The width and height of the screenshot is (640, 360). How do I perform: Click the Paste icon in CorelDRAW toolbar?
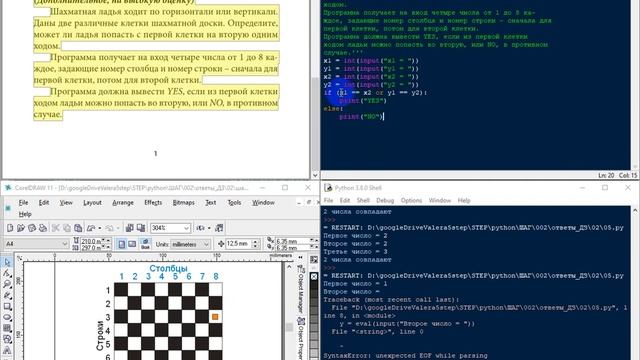[x=78, y=228]
